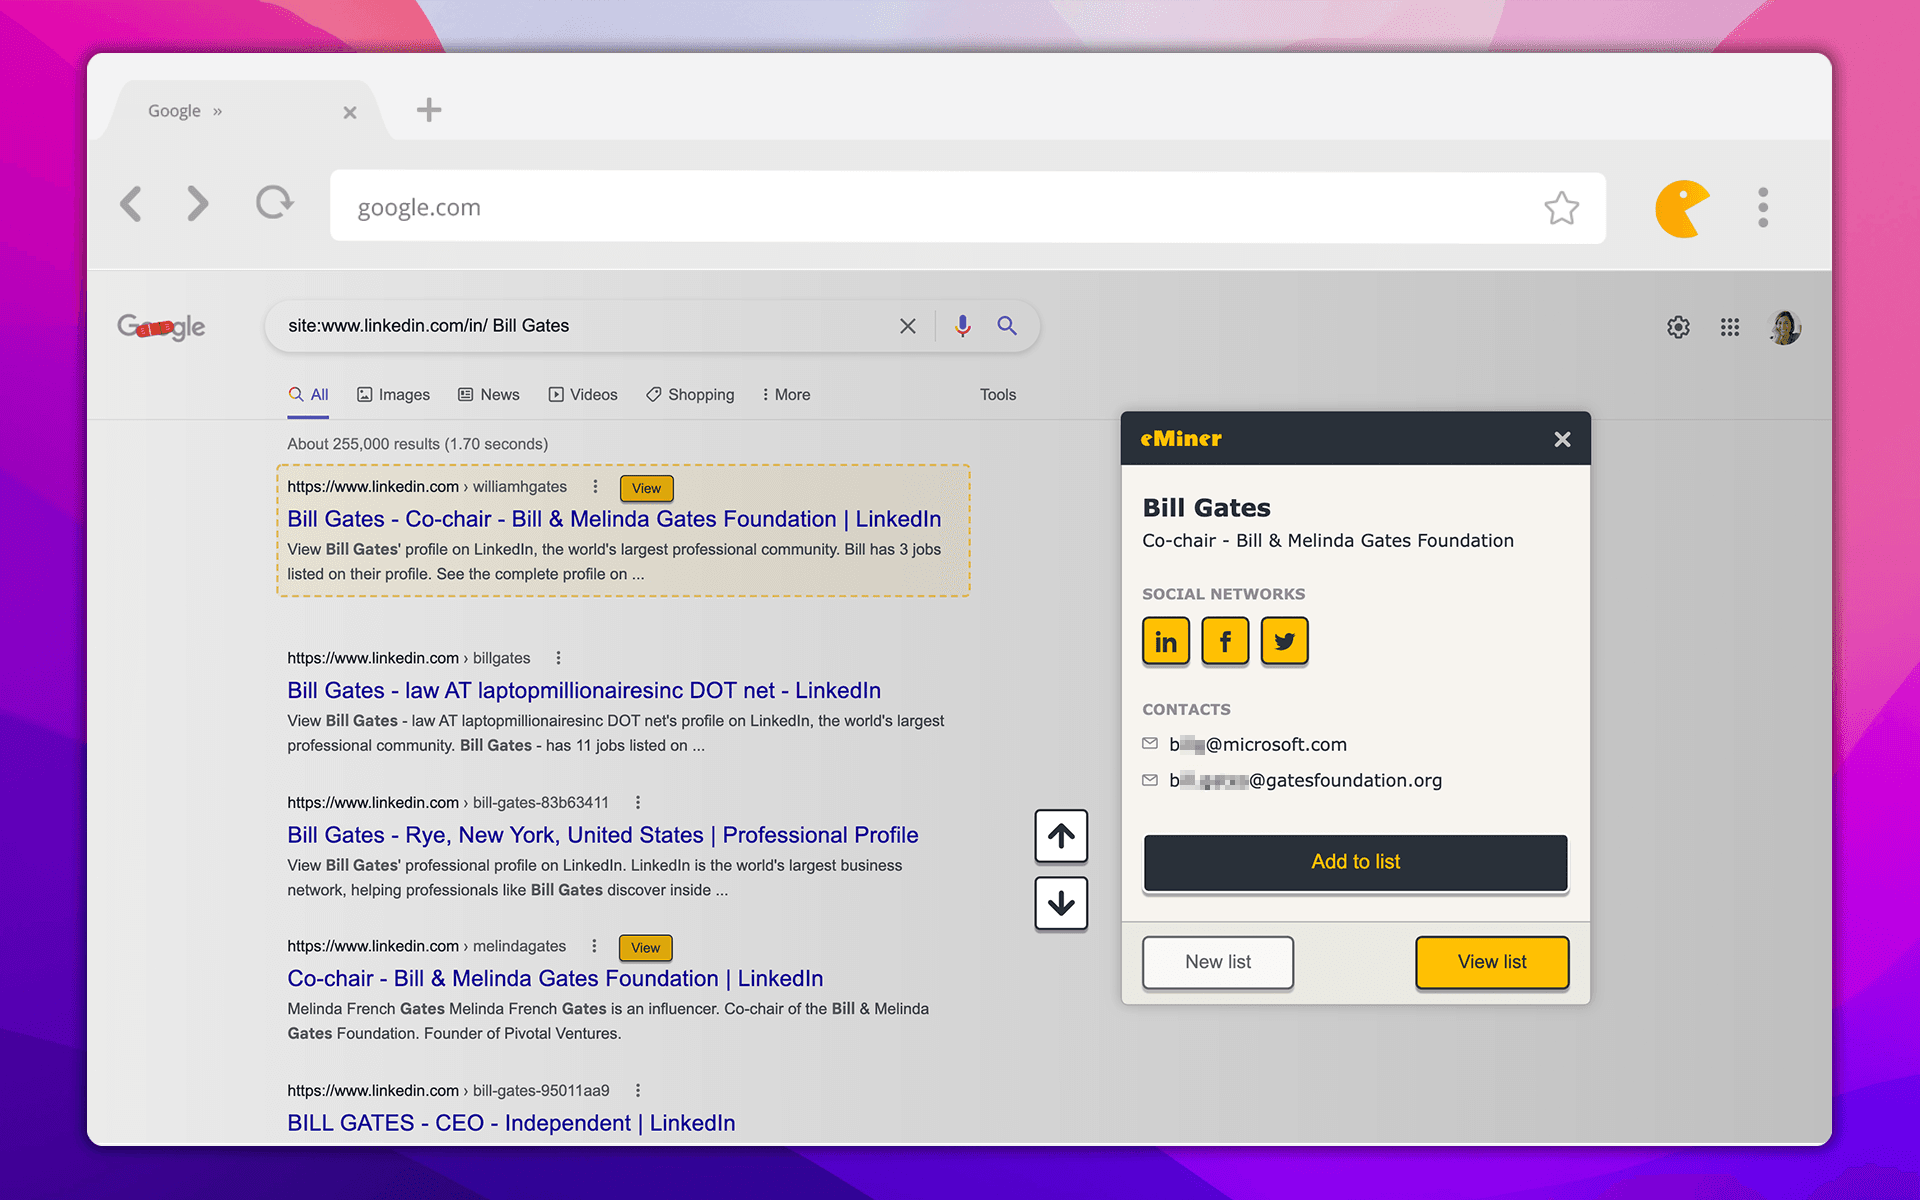Viewport: 1920px width, 1200px height.
Task: Click the About 255,000 results text
Action: [x=417, y=444]
